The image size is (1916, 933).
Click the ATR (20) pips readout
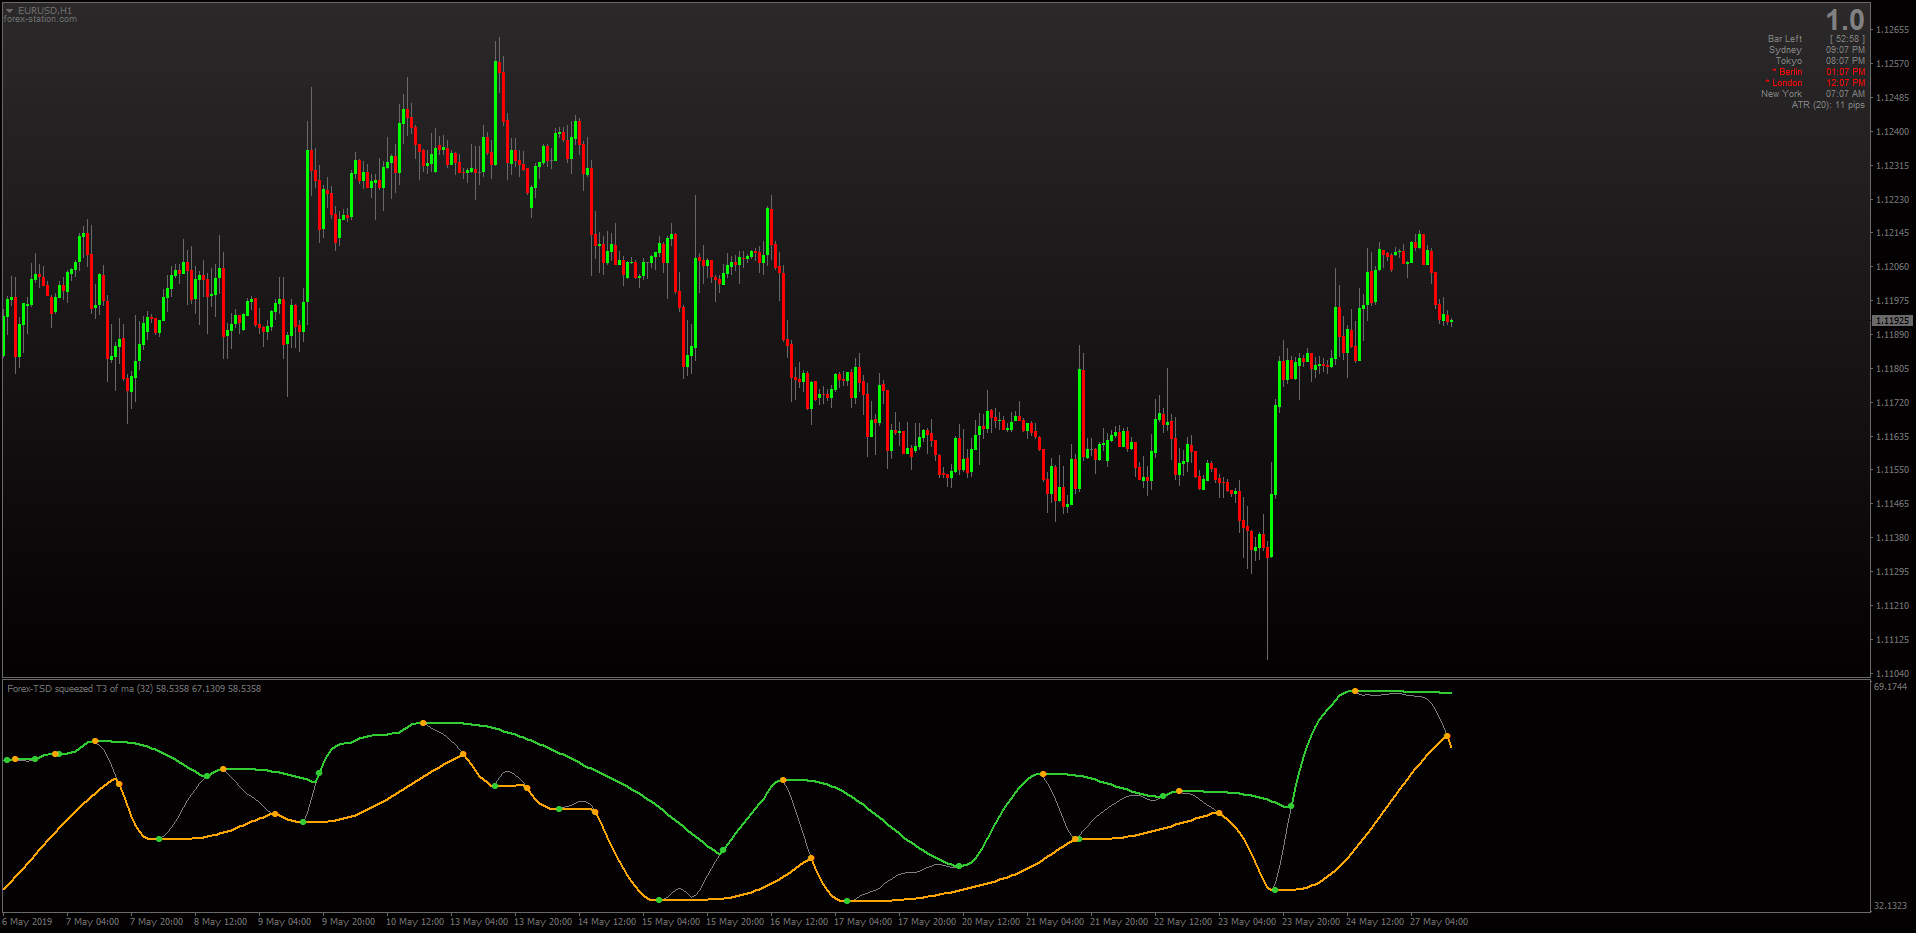click(1828, 105)
